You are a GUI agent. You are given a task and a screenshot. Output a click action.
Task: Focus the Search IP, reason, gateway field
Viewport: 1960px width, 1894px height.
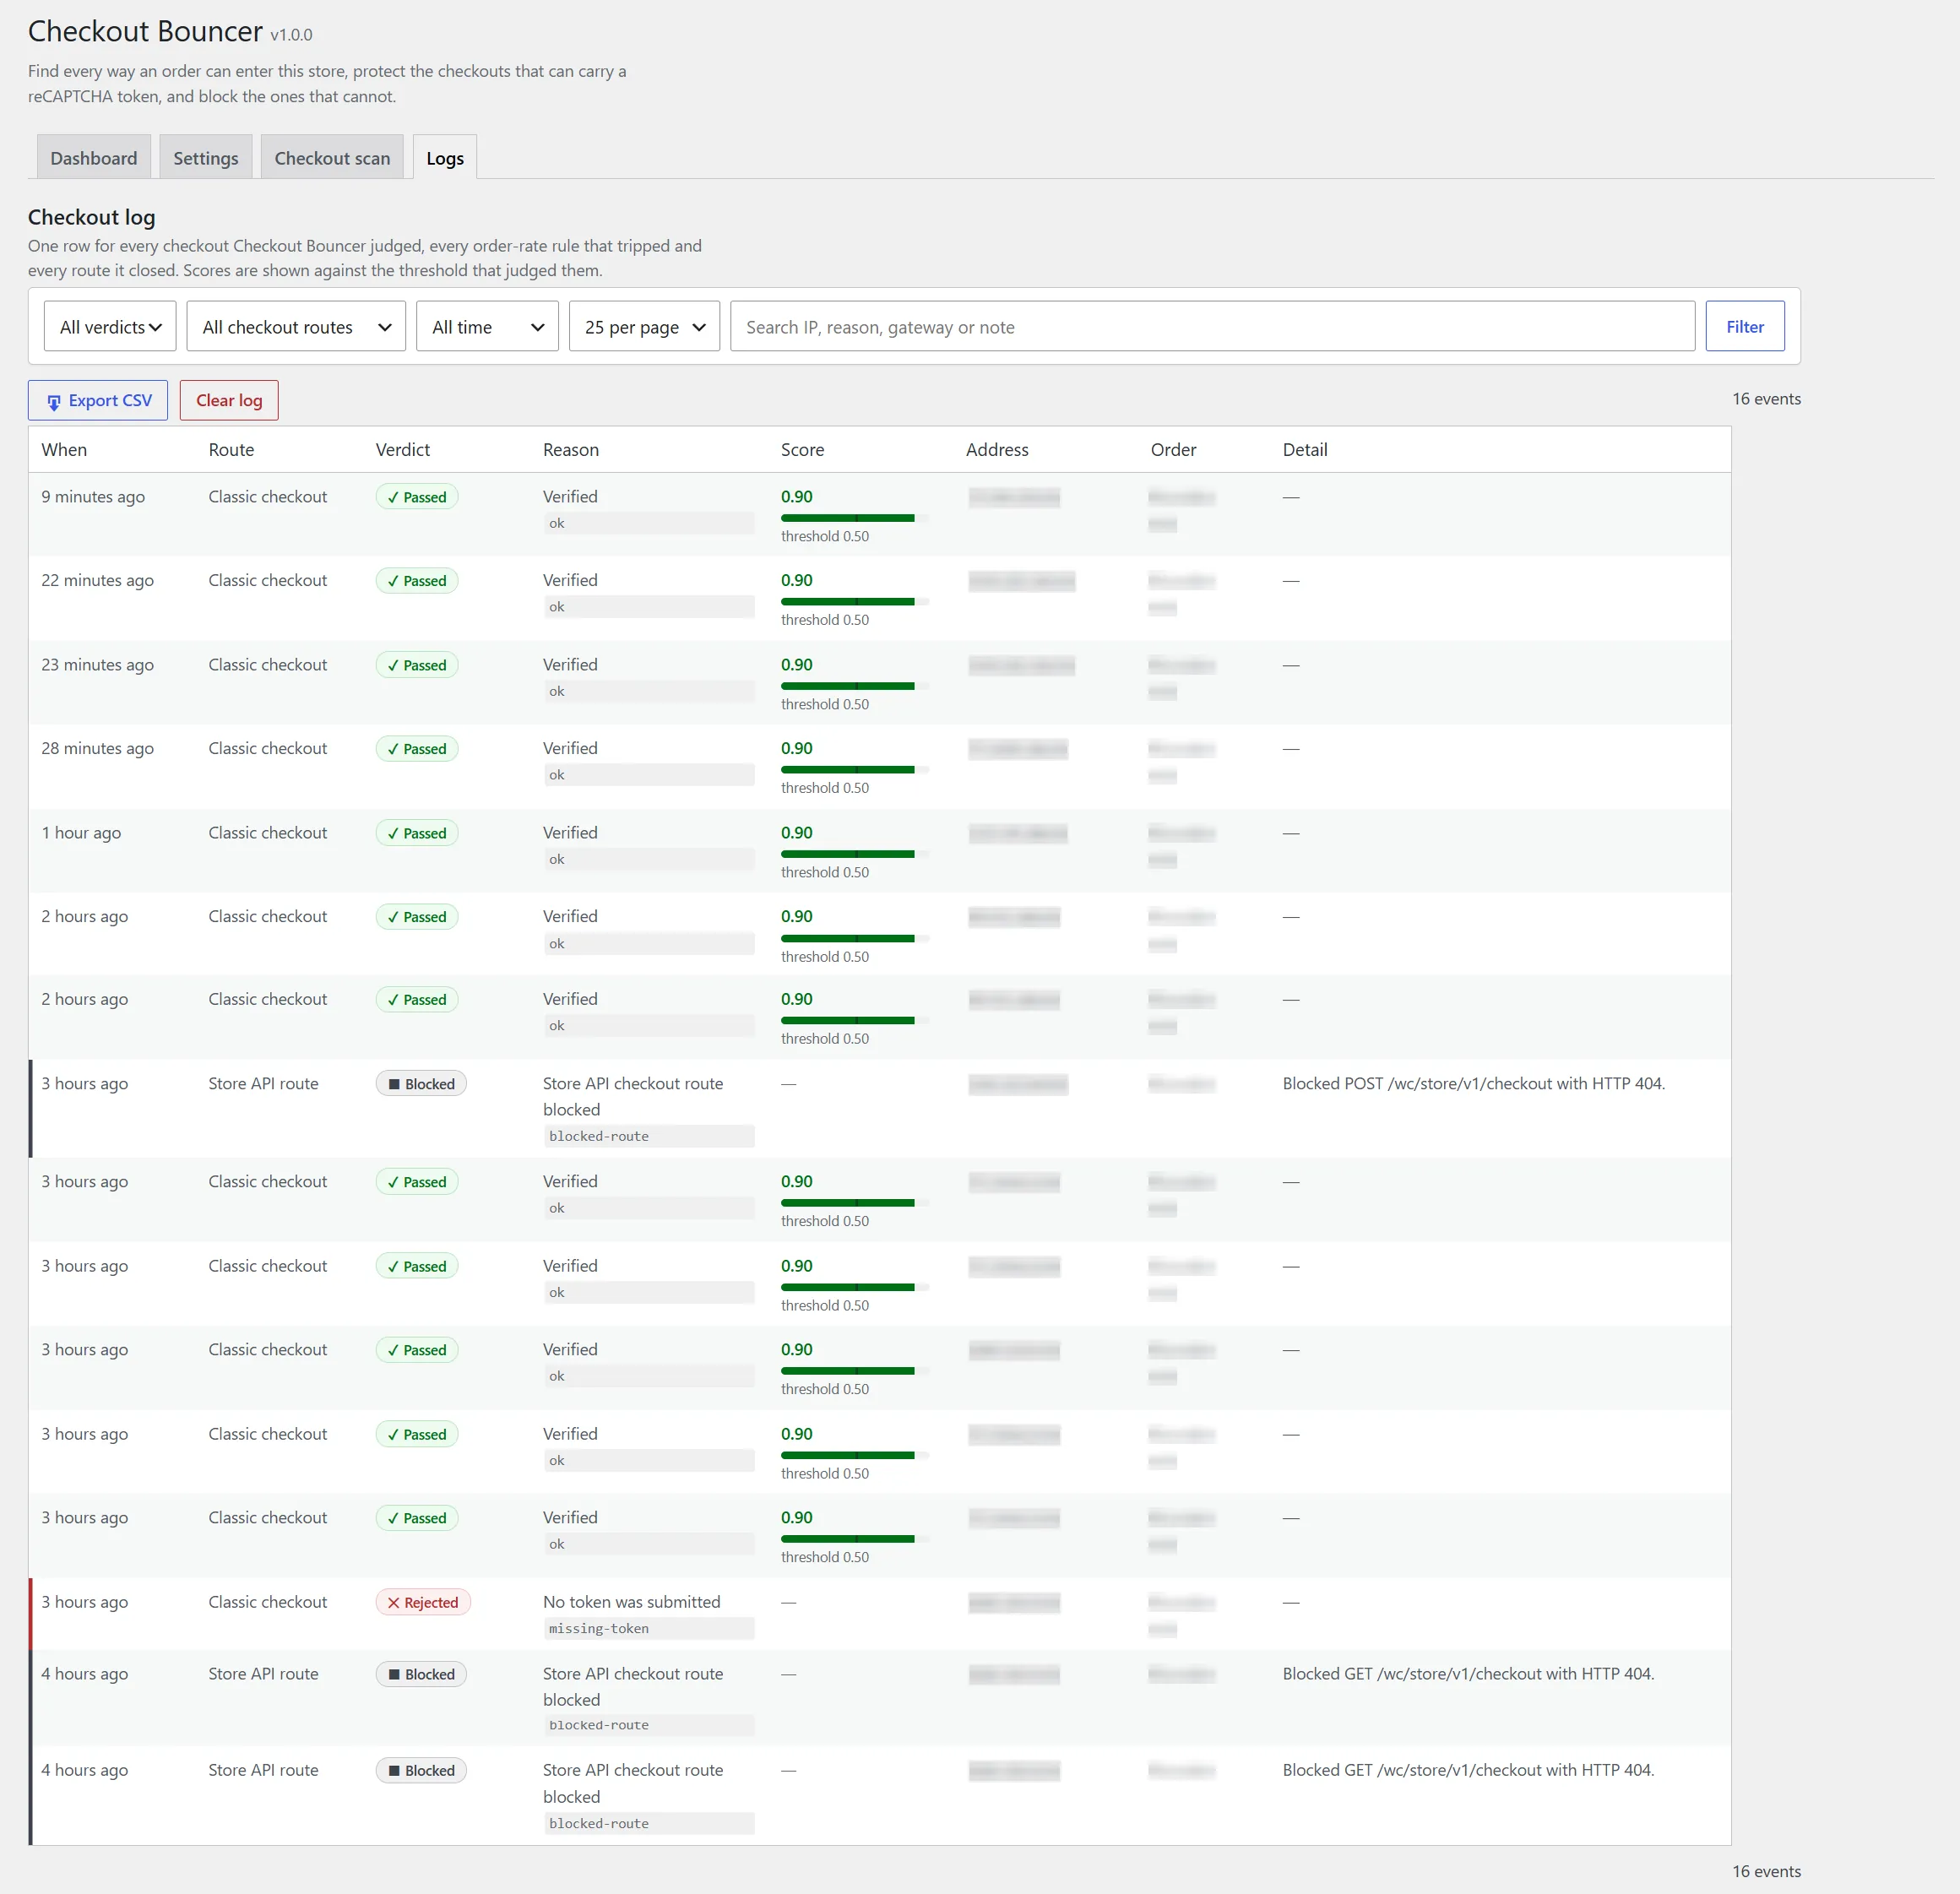tap(1212, 327)
